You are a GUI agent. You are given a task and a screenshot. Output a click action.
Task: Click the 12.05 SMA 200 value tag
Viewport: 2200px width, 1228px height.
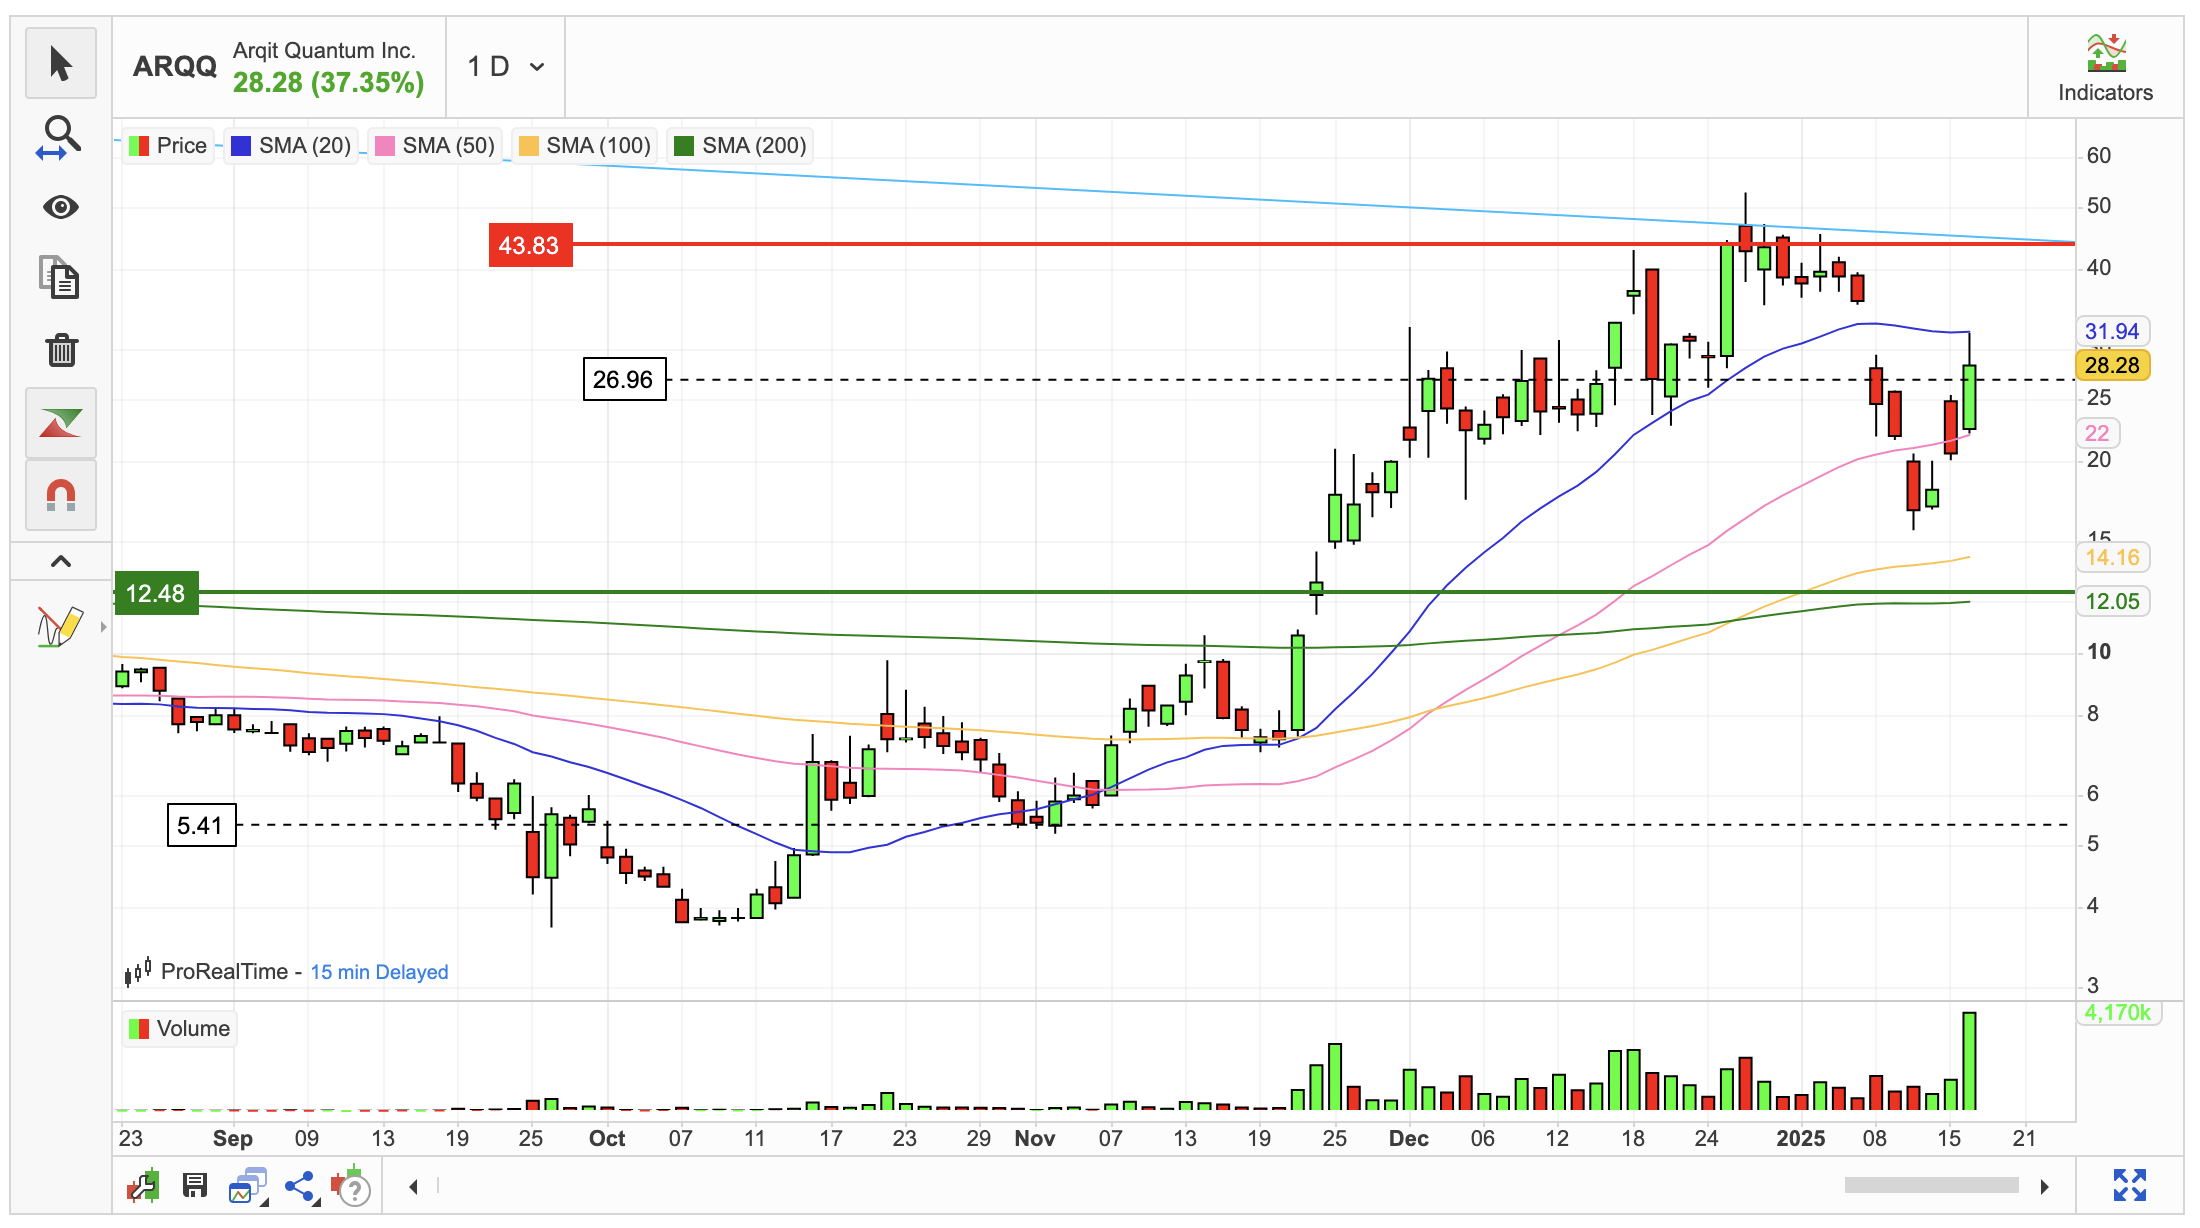pyautogui.click(x=2113, y=601)
